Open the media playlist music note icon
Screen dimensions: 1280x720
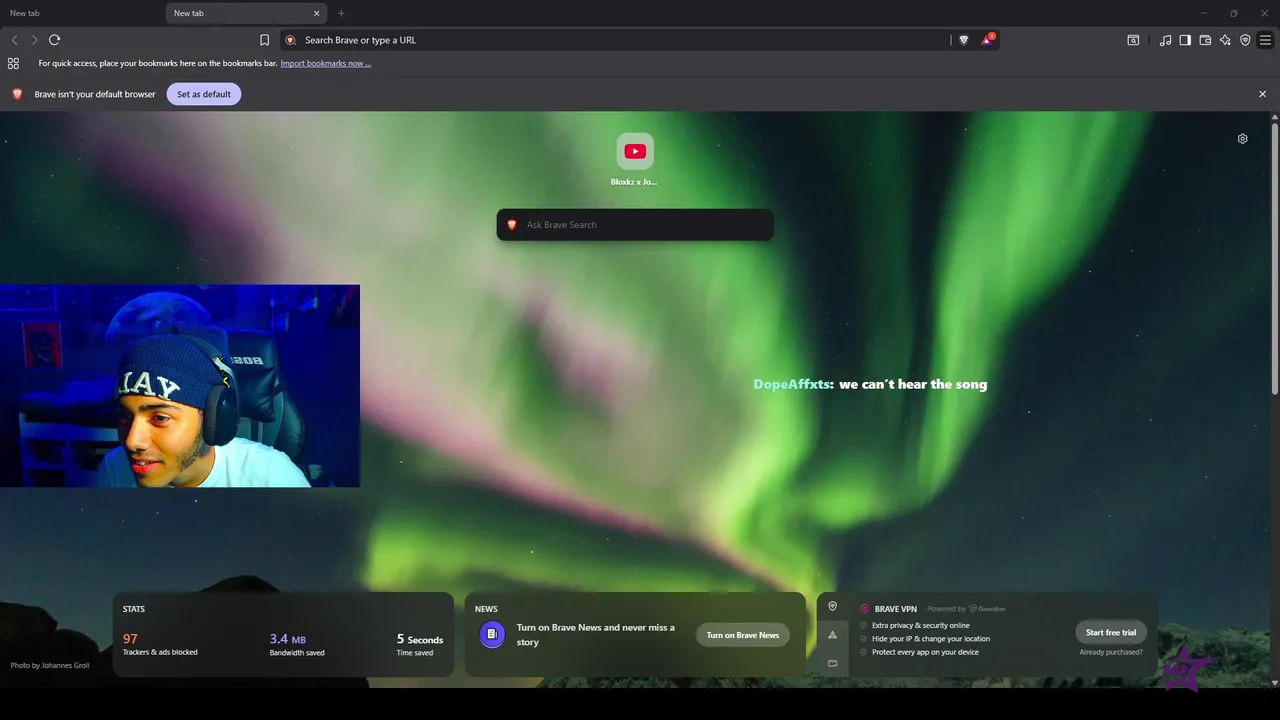(1165, 40)
